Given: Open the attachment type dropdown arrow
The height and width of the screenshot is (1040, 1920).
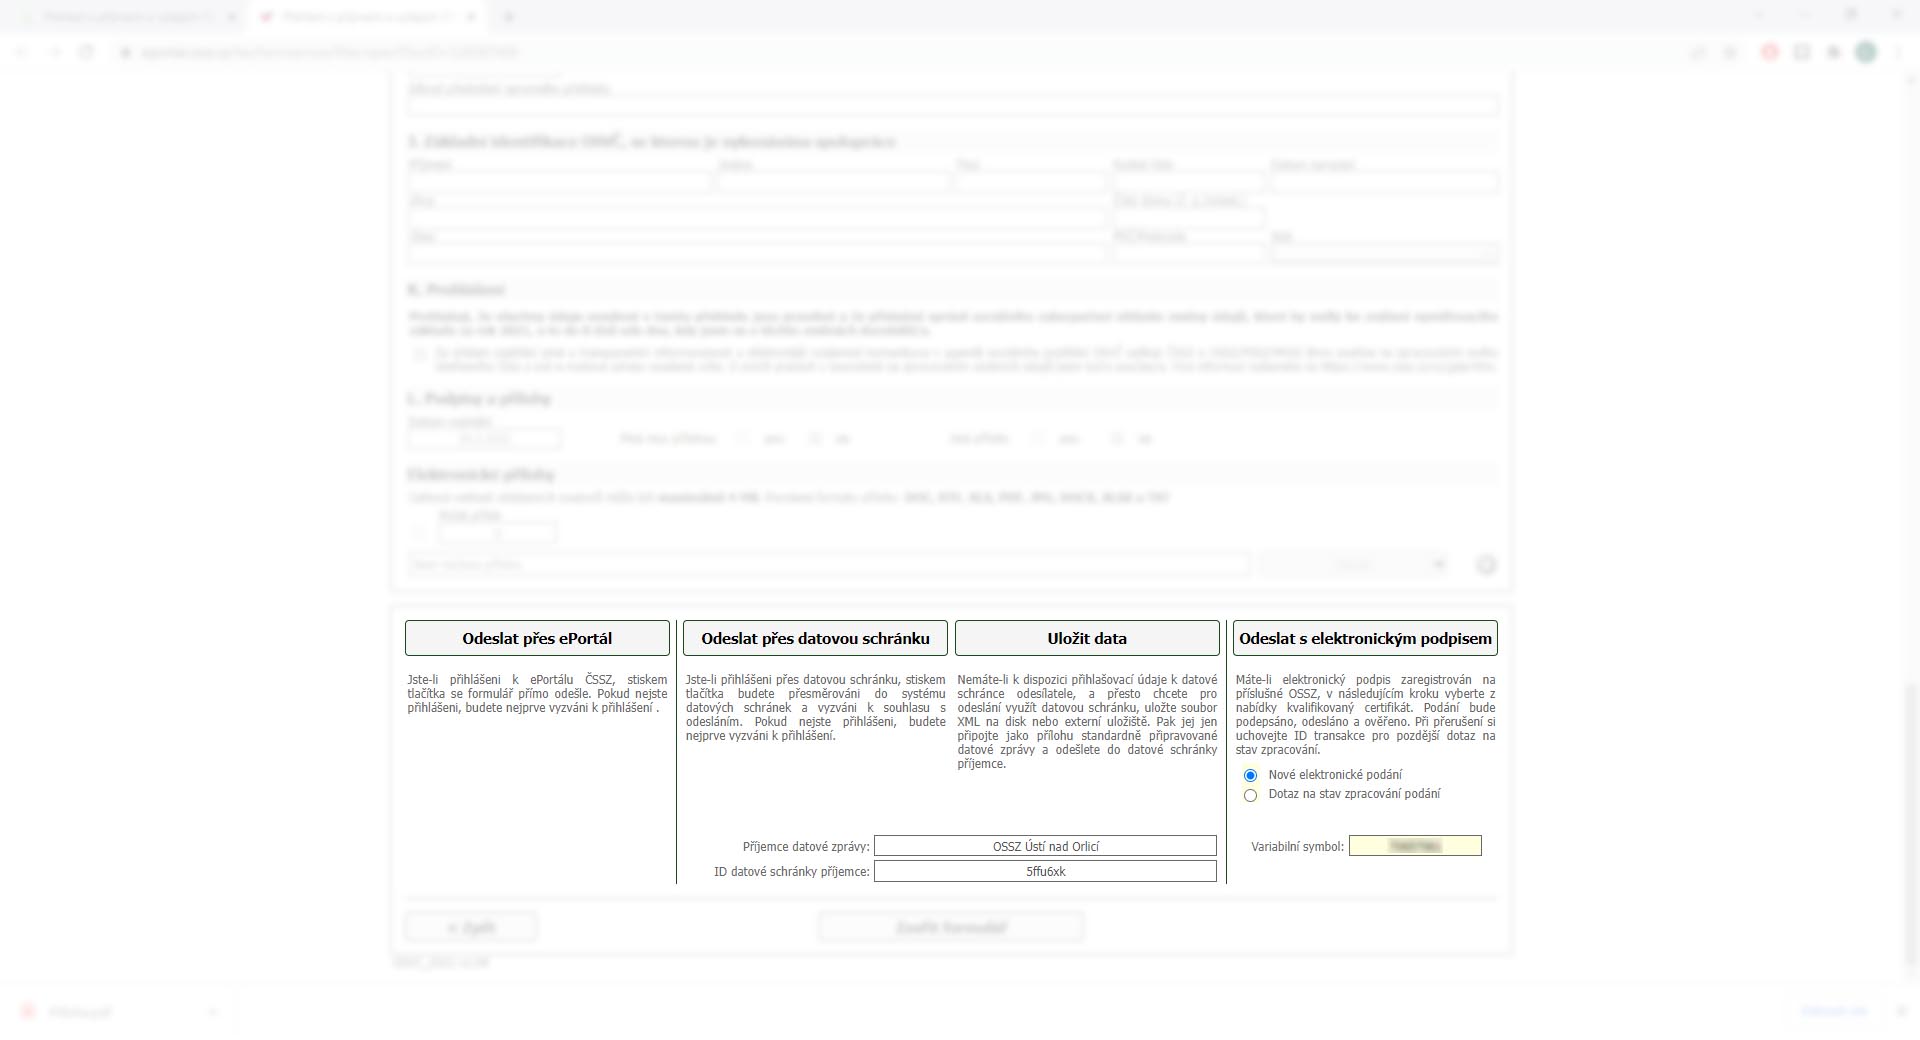Looking at the screenshot, I should pyautogui.click(x=1439, y=564).
